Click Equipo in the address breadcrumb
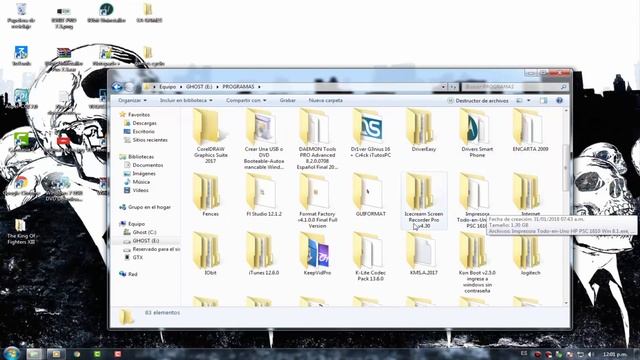This screenshot has height=360, width=640. [167, 87]
